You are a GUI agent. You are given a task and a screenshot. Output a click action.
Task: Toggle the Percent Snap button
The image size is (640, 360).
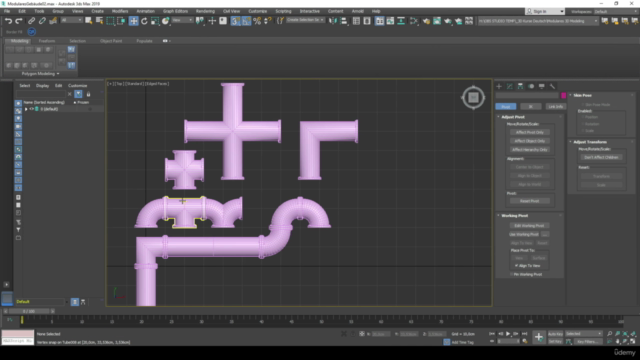point(257,21)
